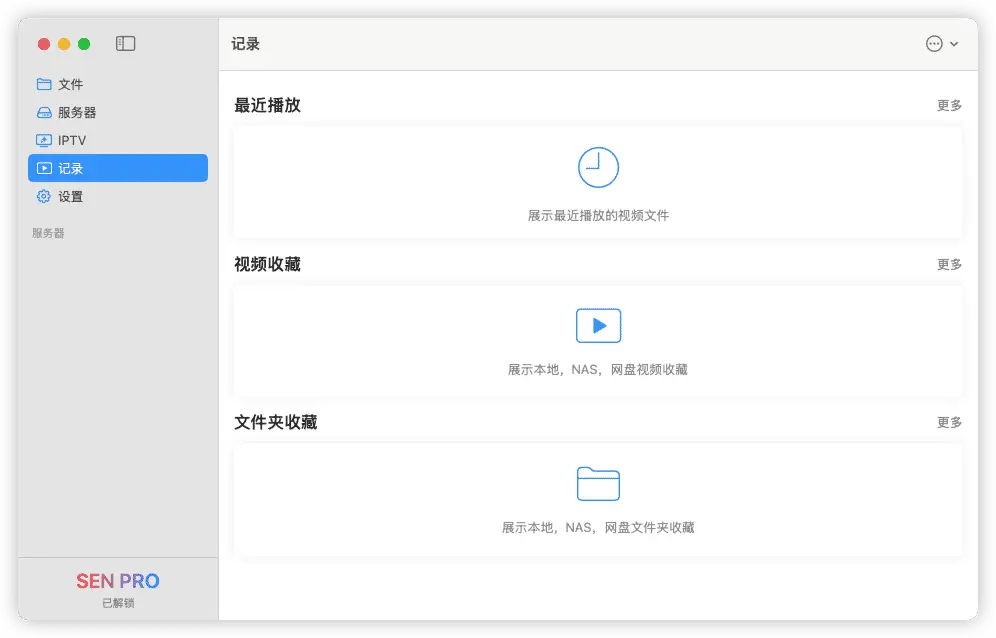
Task: Click the play-record icon beside 记录
Action: click(43, 168)
